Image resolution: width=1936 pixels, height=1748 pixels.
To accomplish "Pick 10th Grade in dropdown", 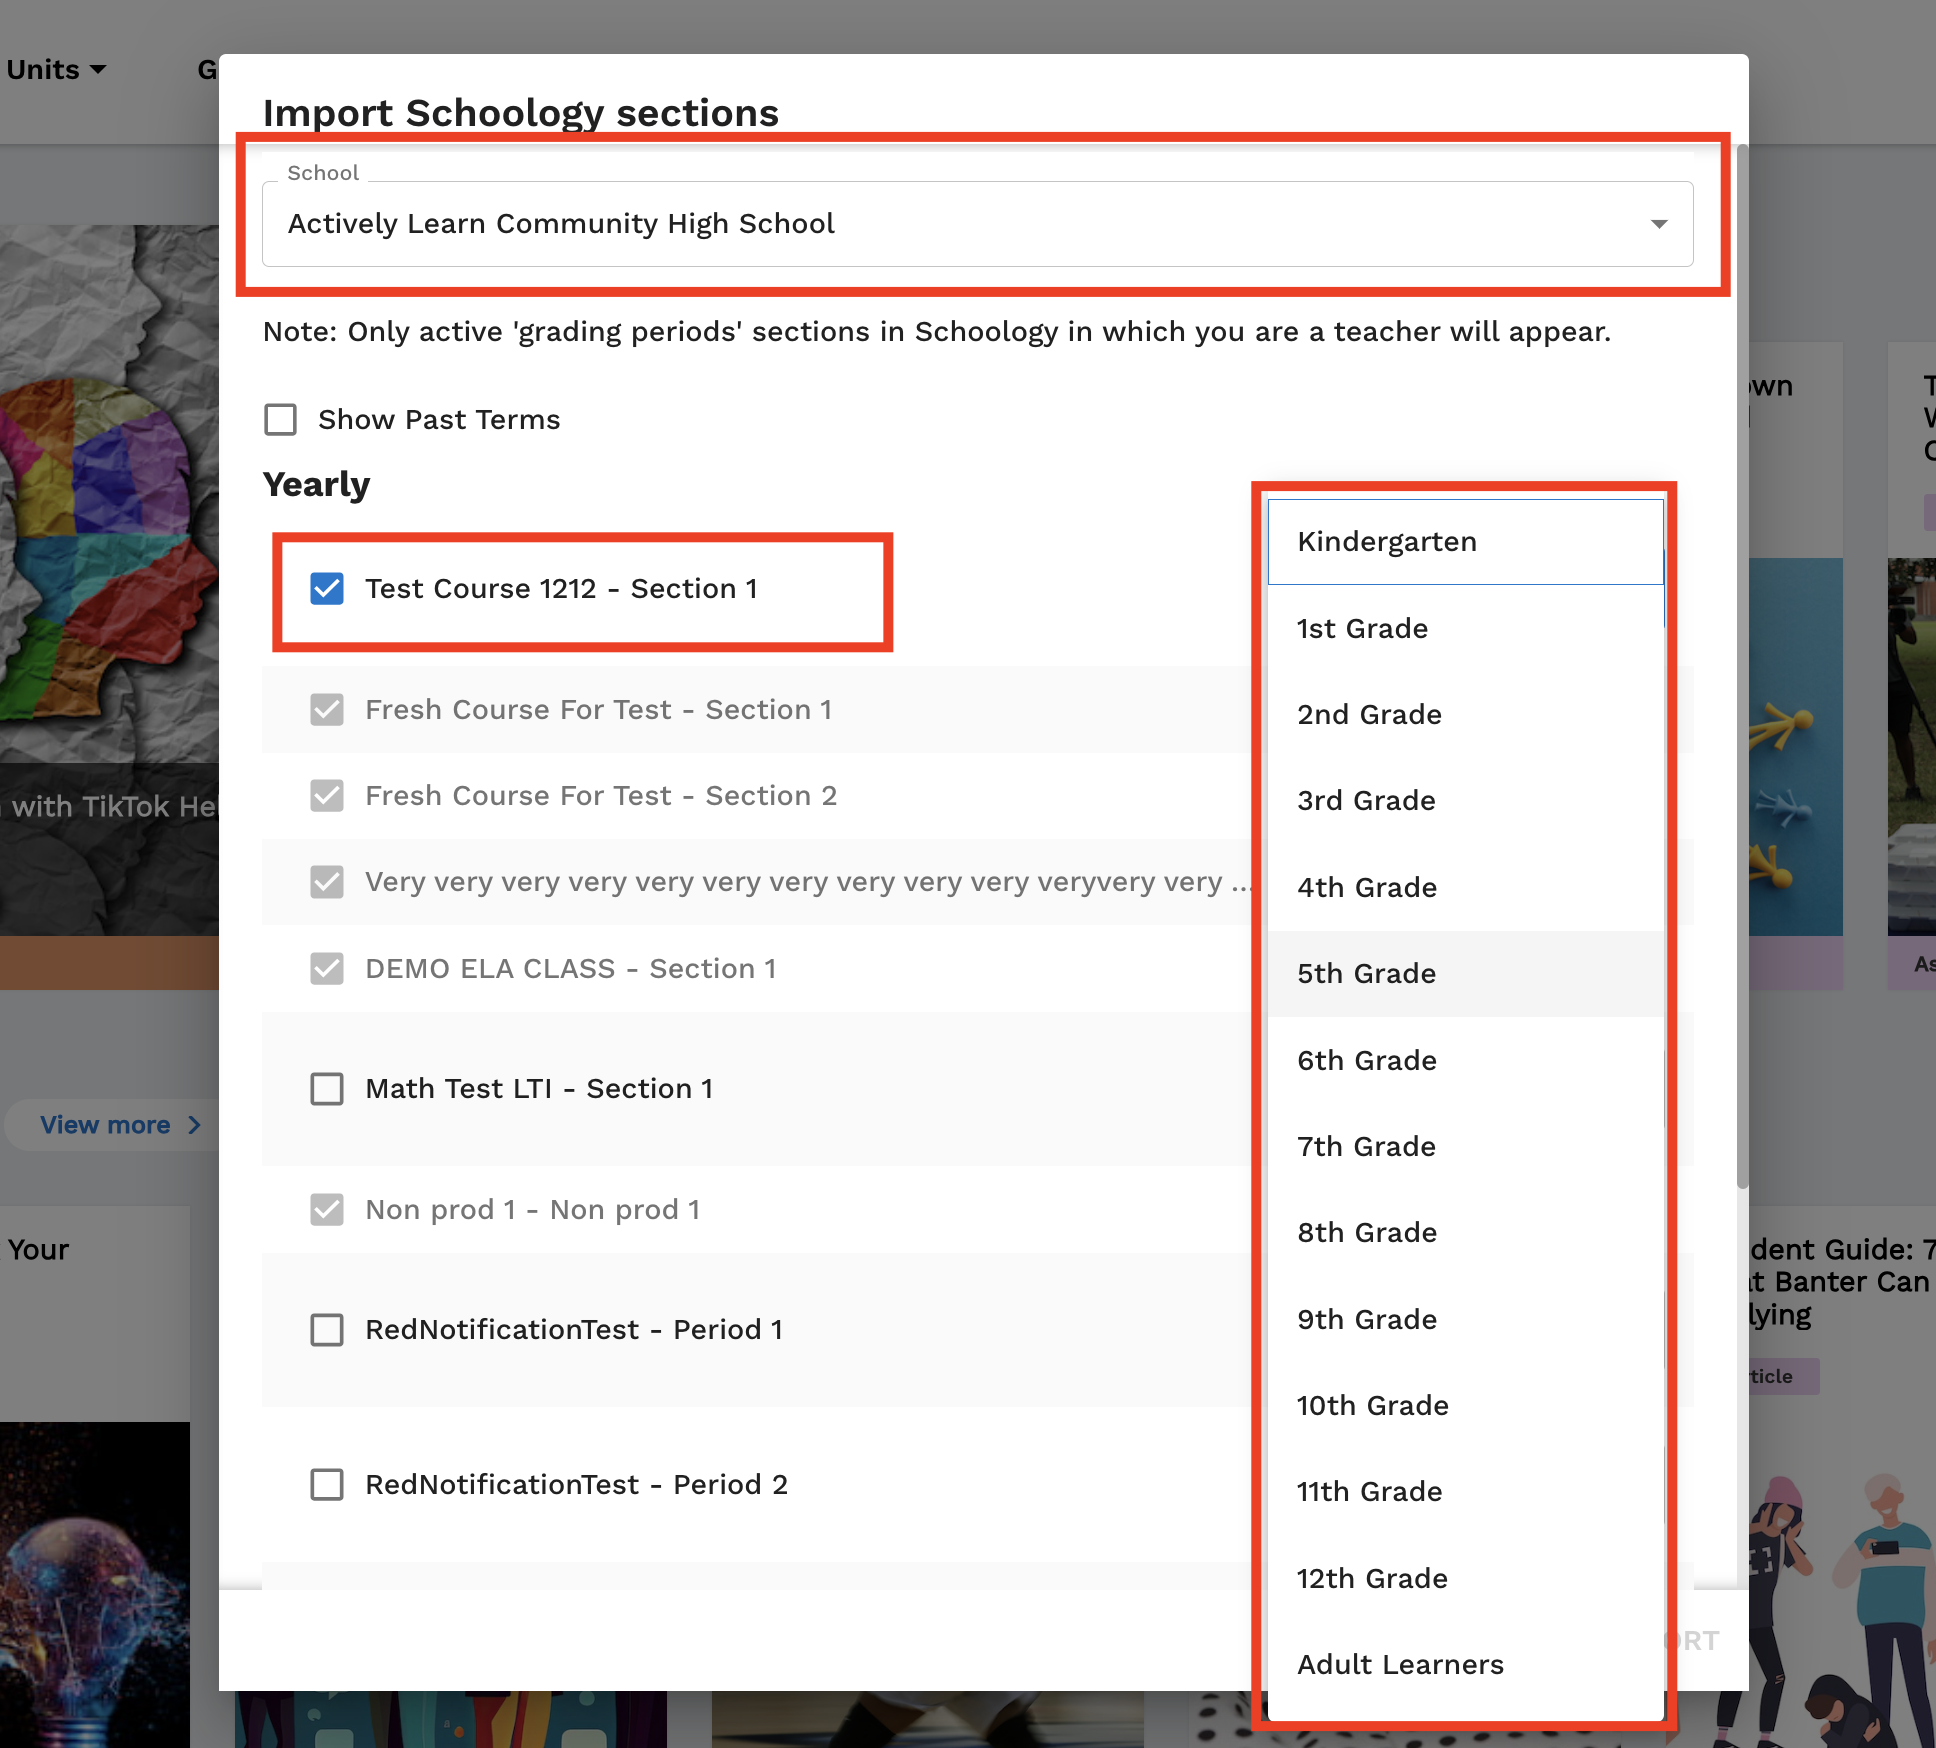I will point(1465,1406).
